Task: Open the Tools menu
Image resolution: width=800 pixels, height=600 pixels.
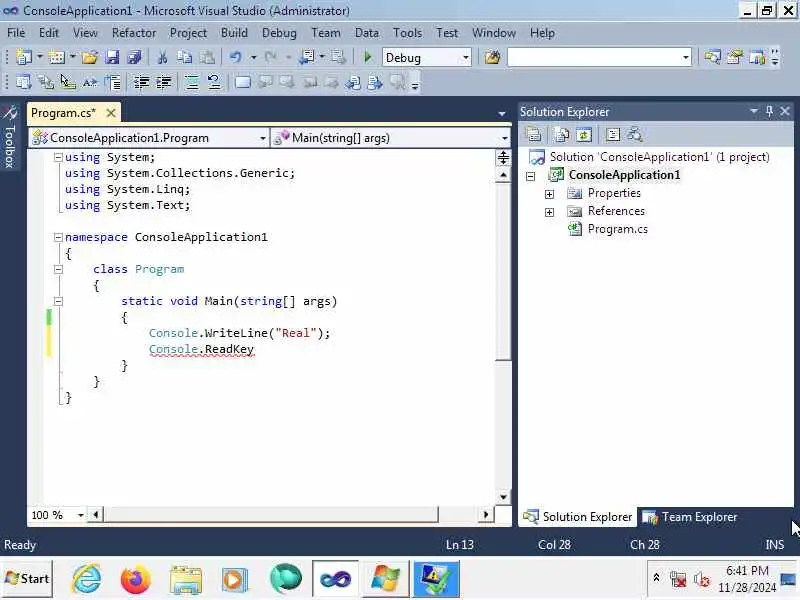Action: 407,33
